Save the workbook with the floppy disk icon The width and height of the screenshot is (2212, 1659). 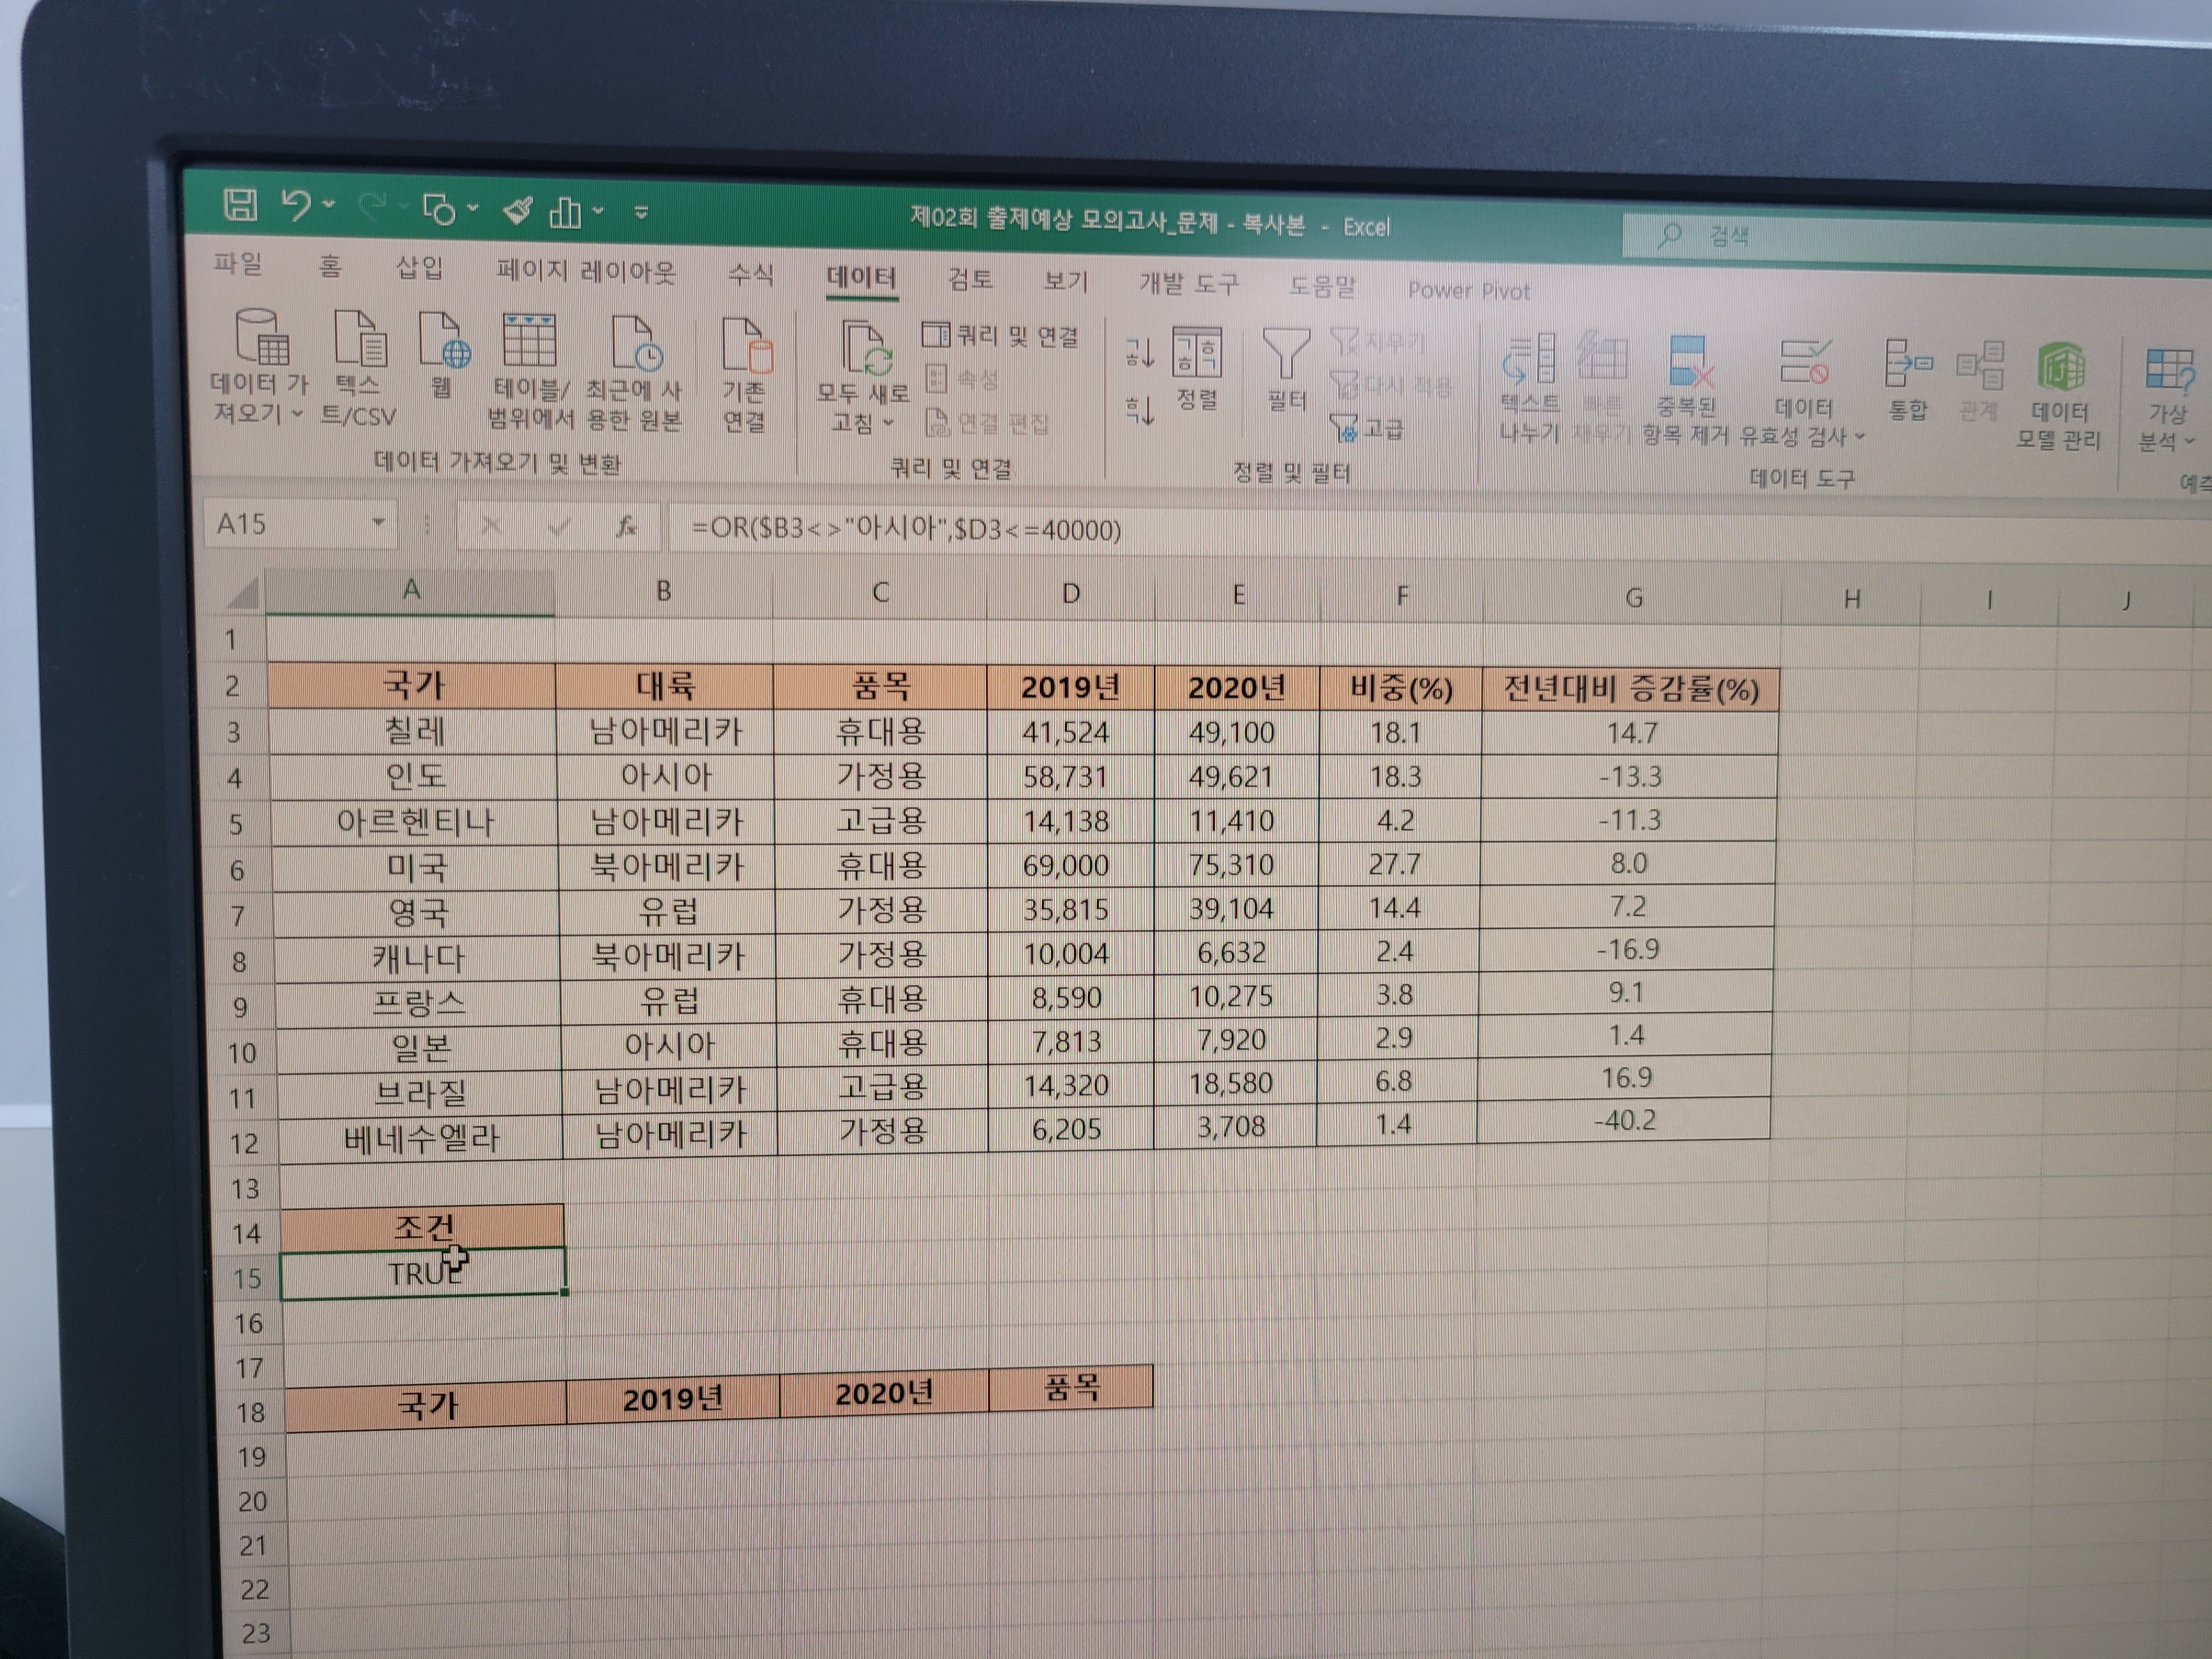[x=240, y=204]
